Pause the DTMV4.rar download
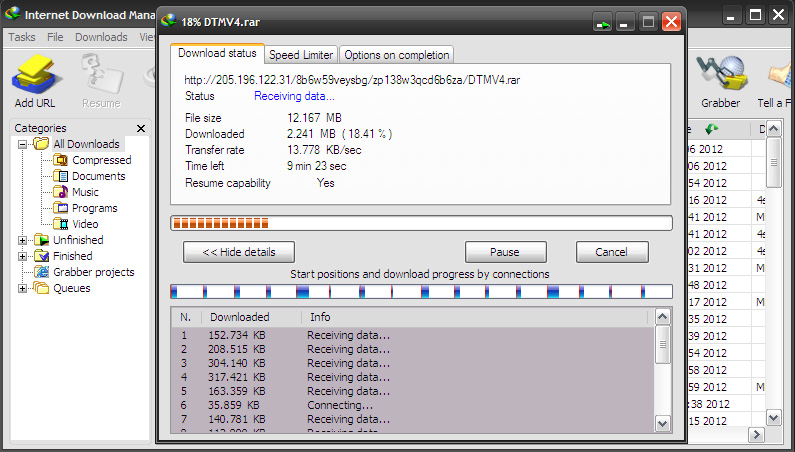The height and width of the screenshot is (452, 795). tap(505, 252)
